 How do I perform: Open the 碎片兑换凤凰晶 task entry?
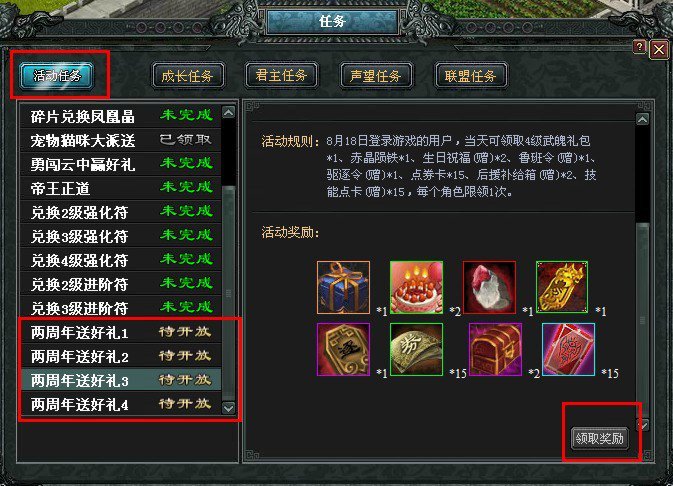(121, 116)
